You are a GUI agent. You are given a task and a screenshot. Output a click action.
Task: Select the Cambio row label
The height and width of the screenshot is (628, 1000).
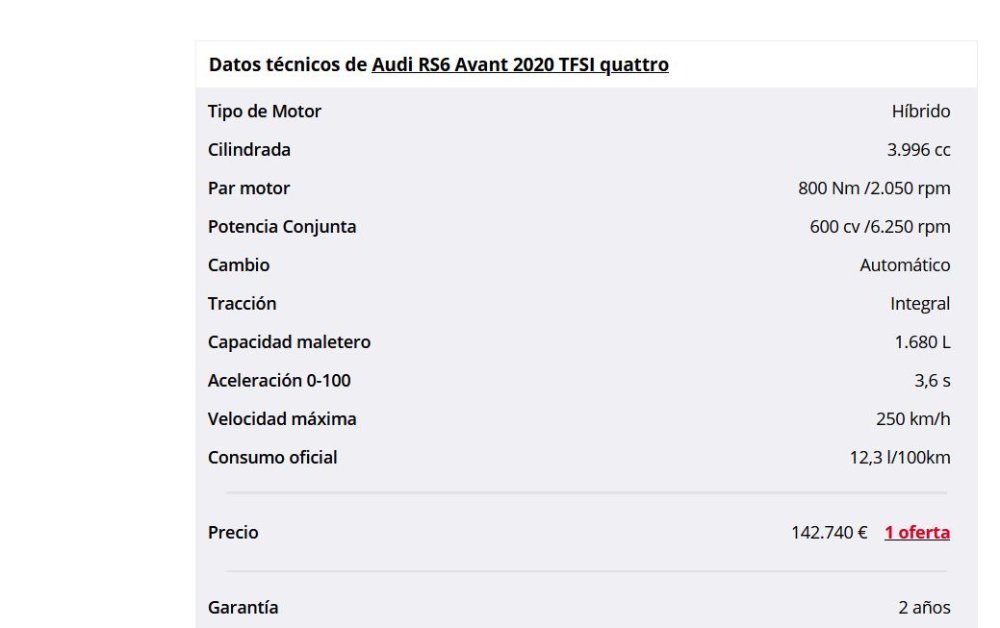239,265
